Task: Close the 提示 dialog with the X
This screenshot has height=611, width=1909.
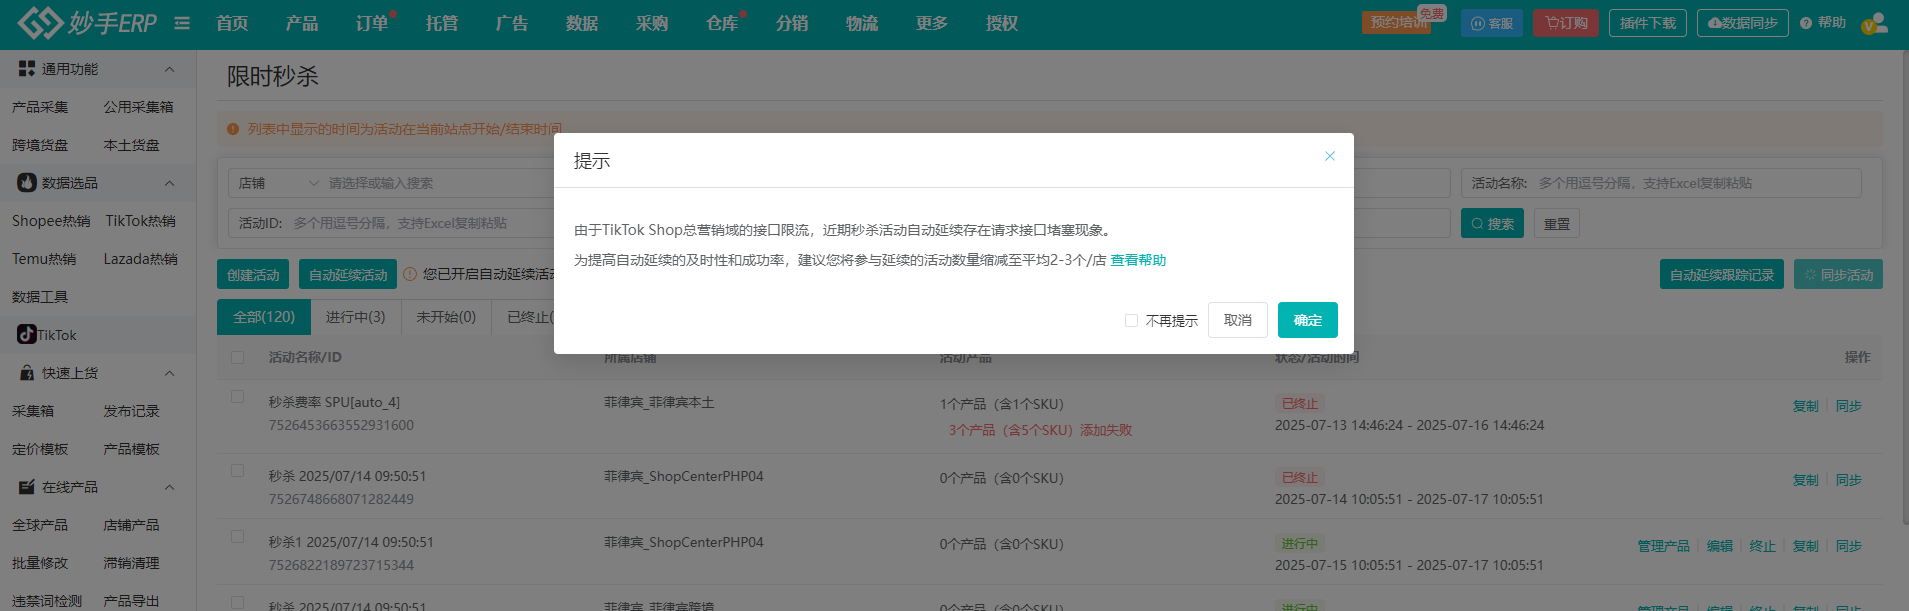Action: (x=1330, y=156)
